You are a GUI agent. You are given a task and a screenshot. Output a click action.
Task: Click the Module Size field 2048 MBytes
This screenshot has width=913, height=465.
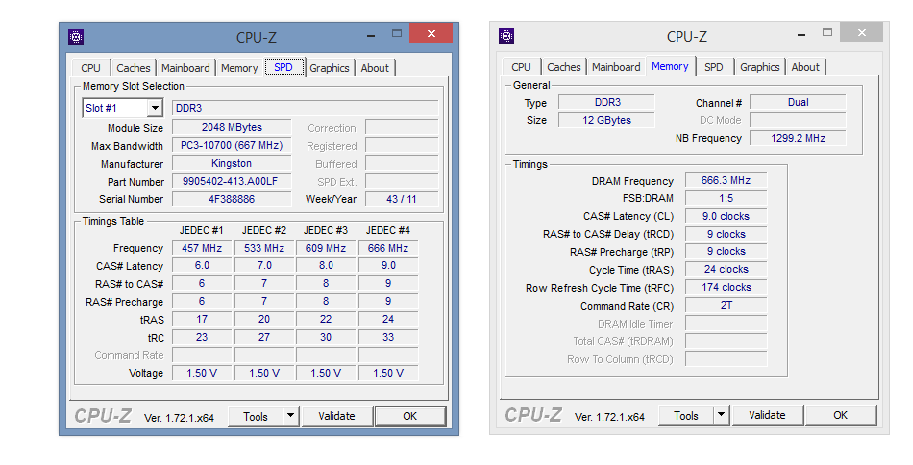click(232, 127)
